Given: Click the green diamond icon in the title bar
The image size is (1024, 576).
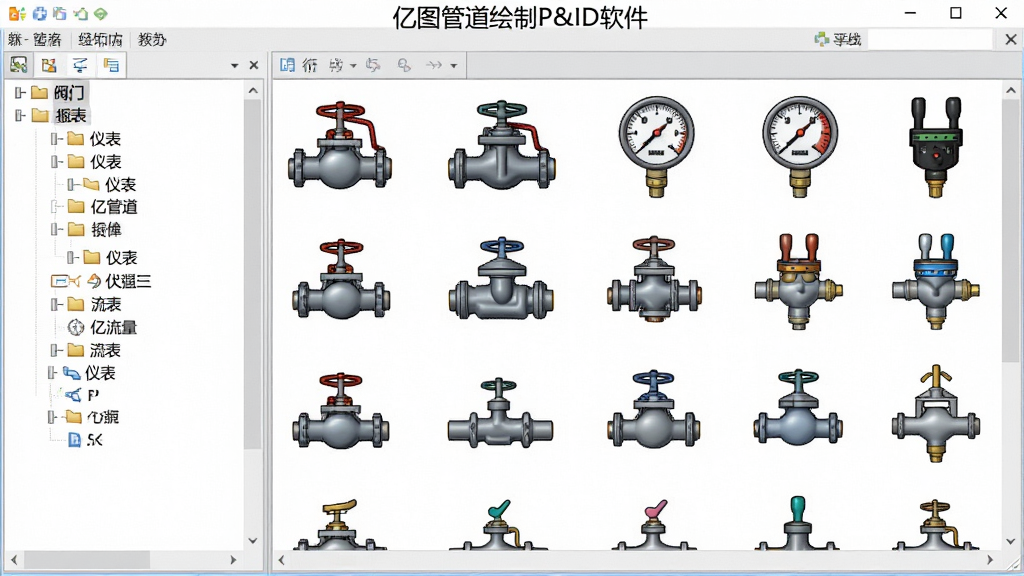Looking at the screenshot, I should pyautogui.click(x=101, y=13).
